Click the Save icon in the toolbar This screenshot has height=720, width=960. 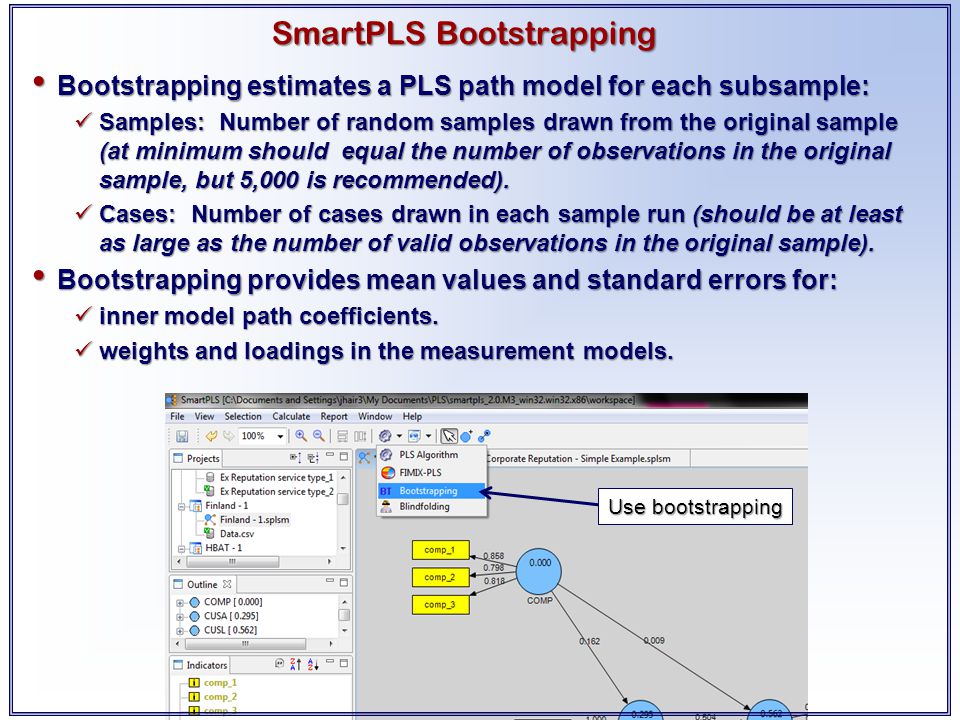(182, 436)
